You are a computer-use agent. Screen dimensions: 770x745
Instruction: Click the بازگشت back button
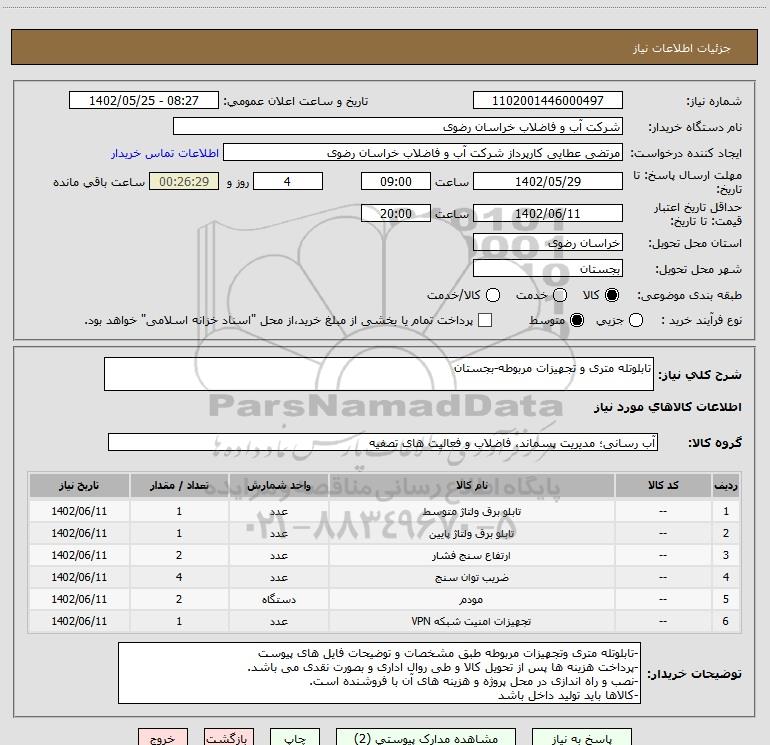(x=229, y=738)
